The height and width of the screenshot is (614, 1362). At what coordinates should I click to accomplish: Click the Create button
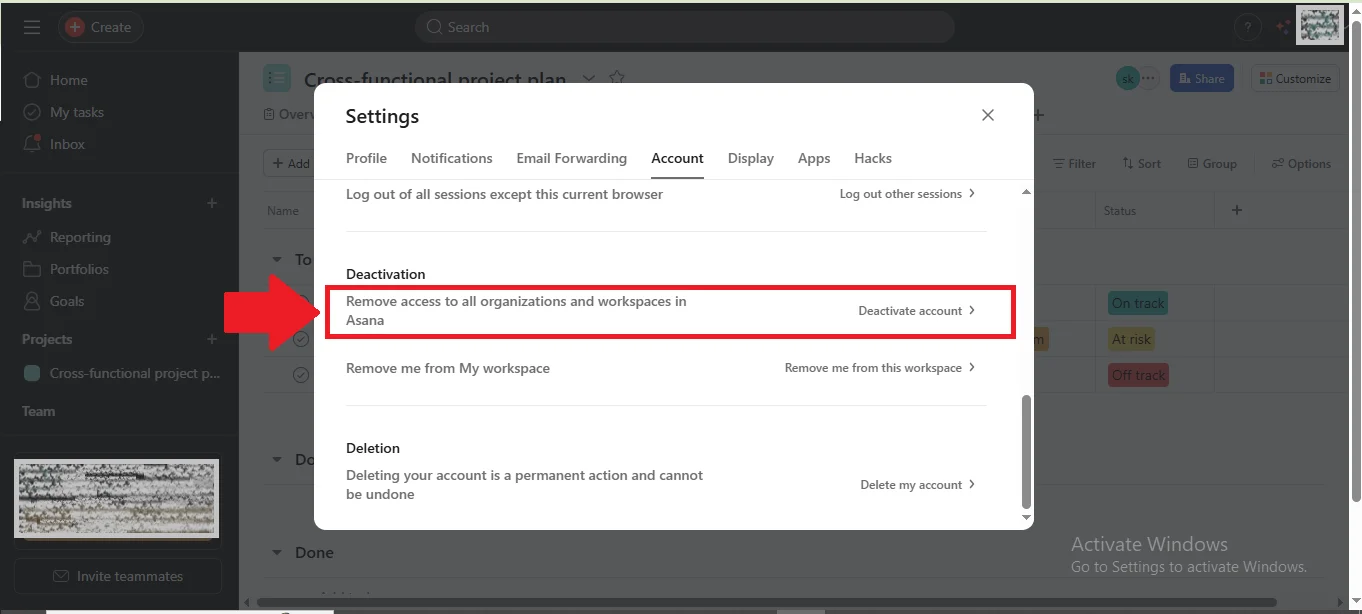click(x=100, y=27)
